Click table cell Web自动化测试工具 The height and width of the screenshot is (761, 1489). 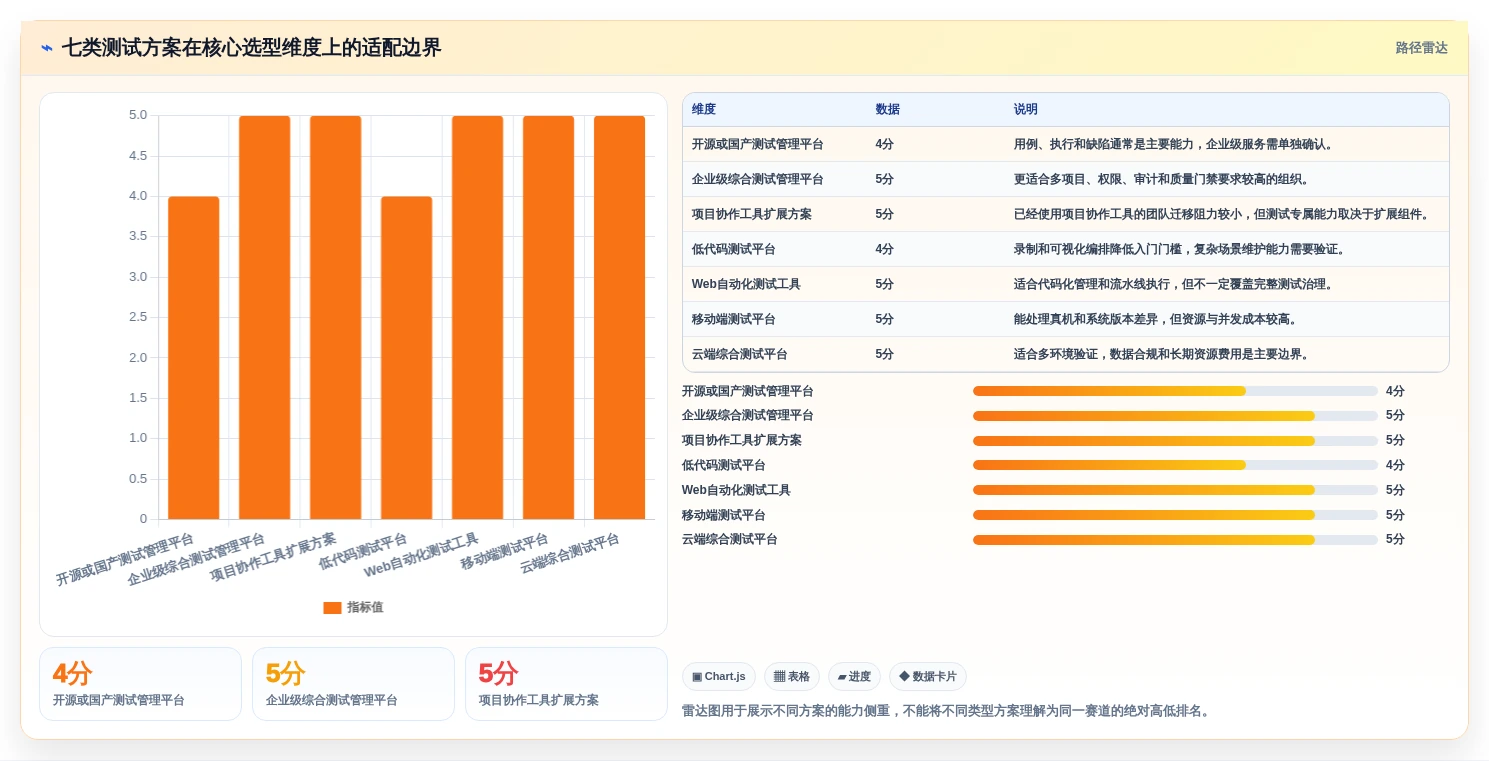click(x=746, y=284)
